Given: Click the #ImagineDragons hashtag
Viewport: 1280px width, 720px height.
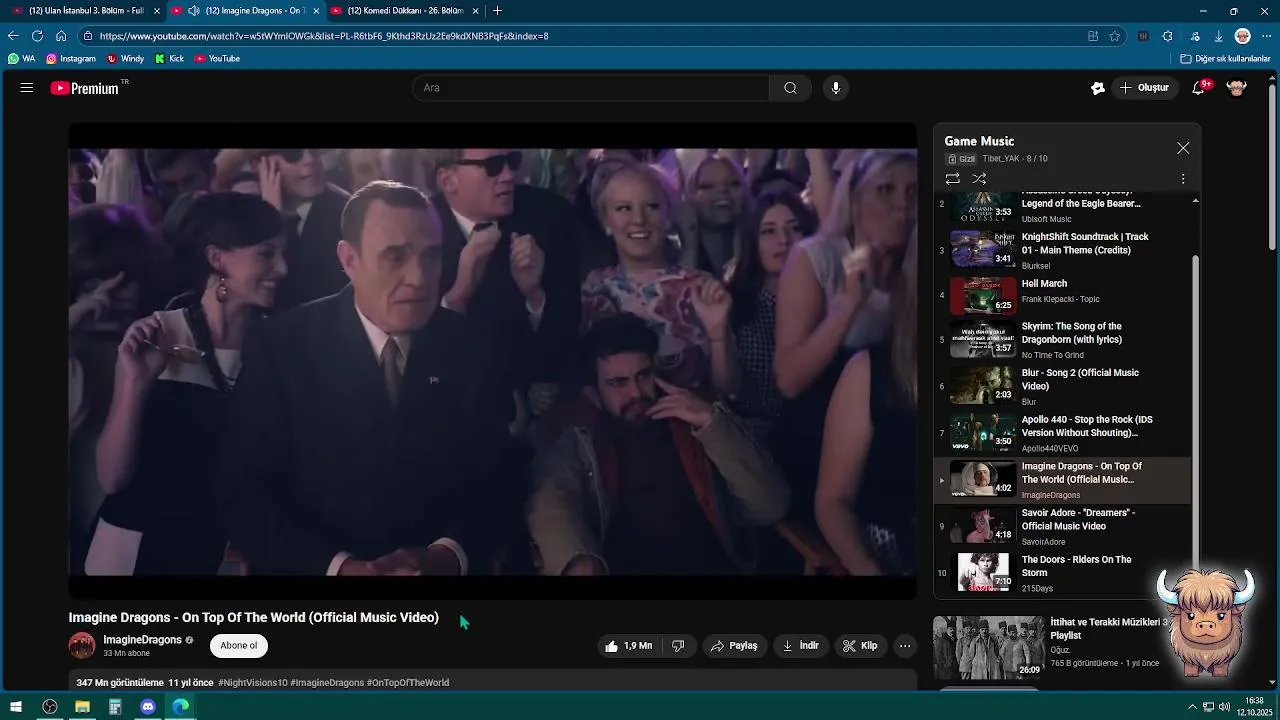Looking at the screenshot, I should (327, 683).
